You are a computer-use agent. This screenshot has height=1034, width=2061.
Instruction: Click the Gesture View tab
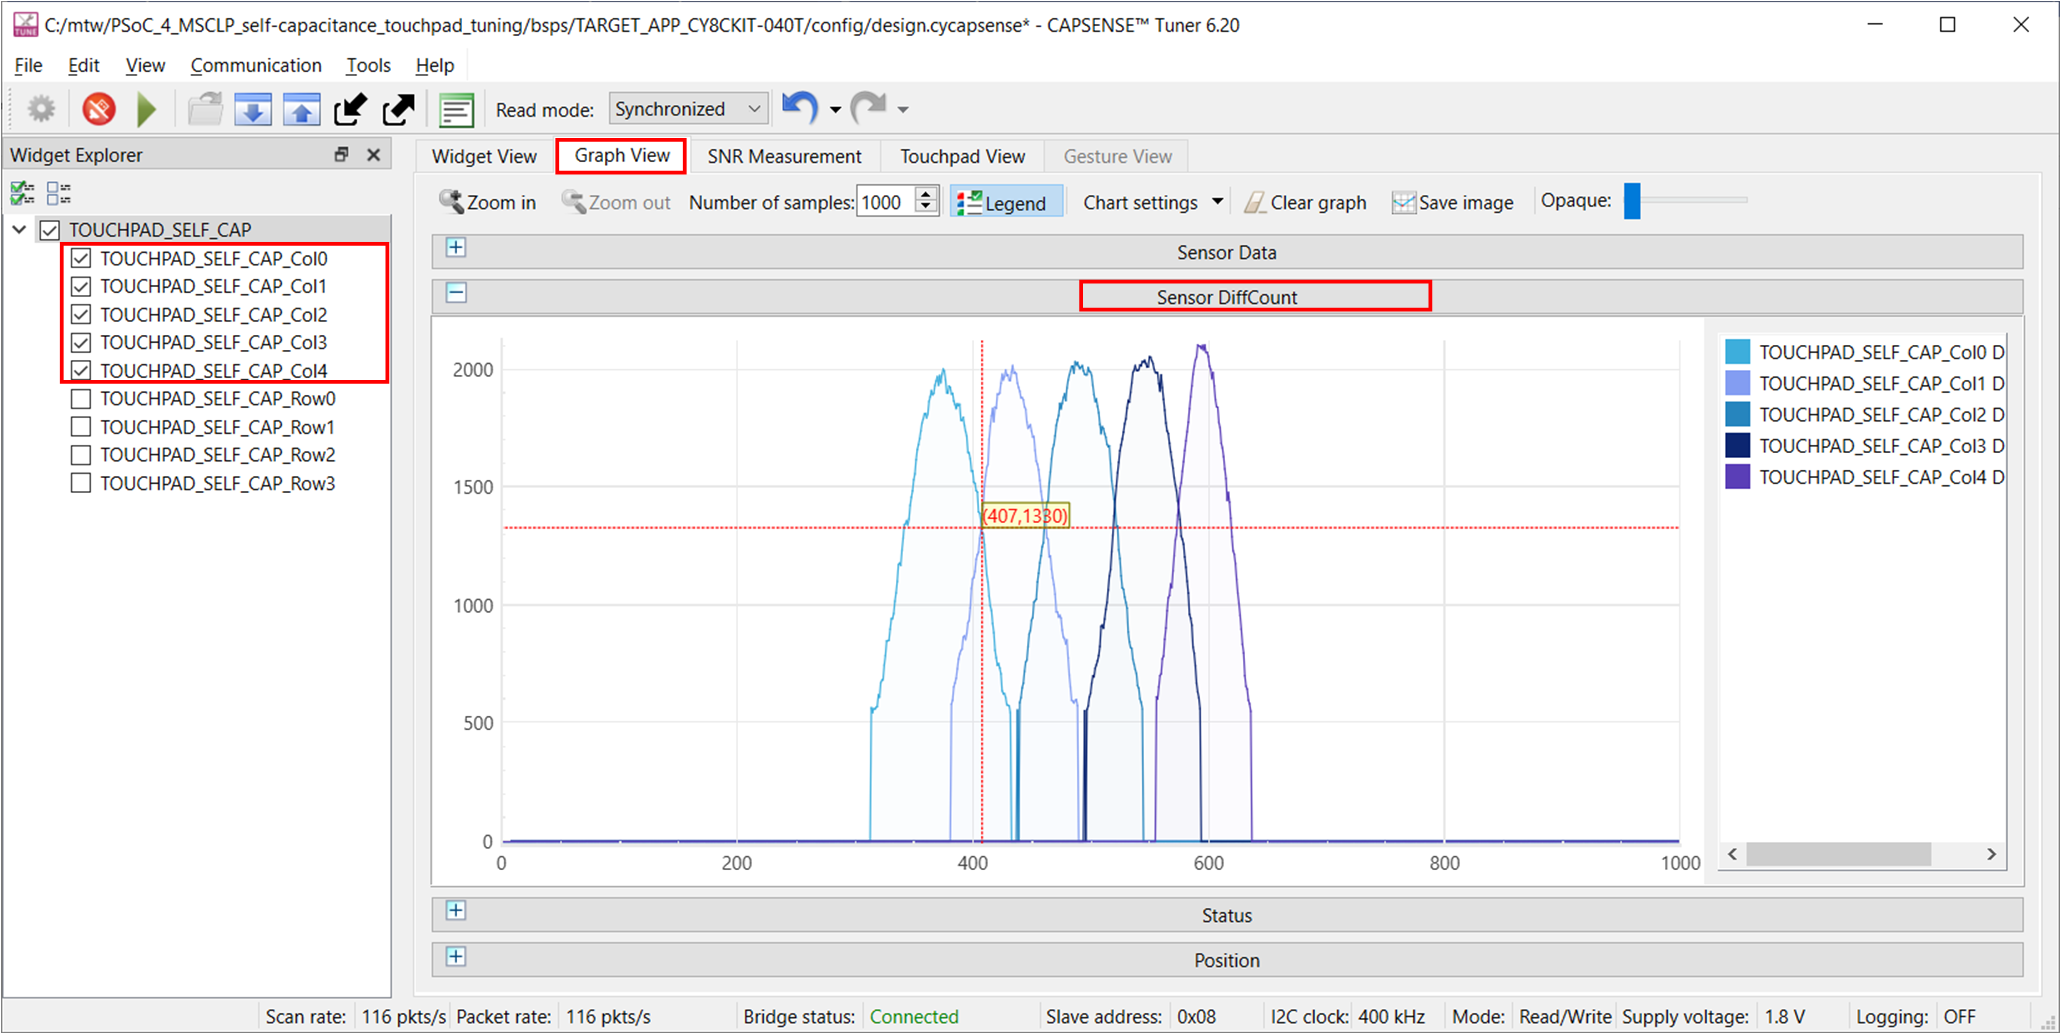1117,156
